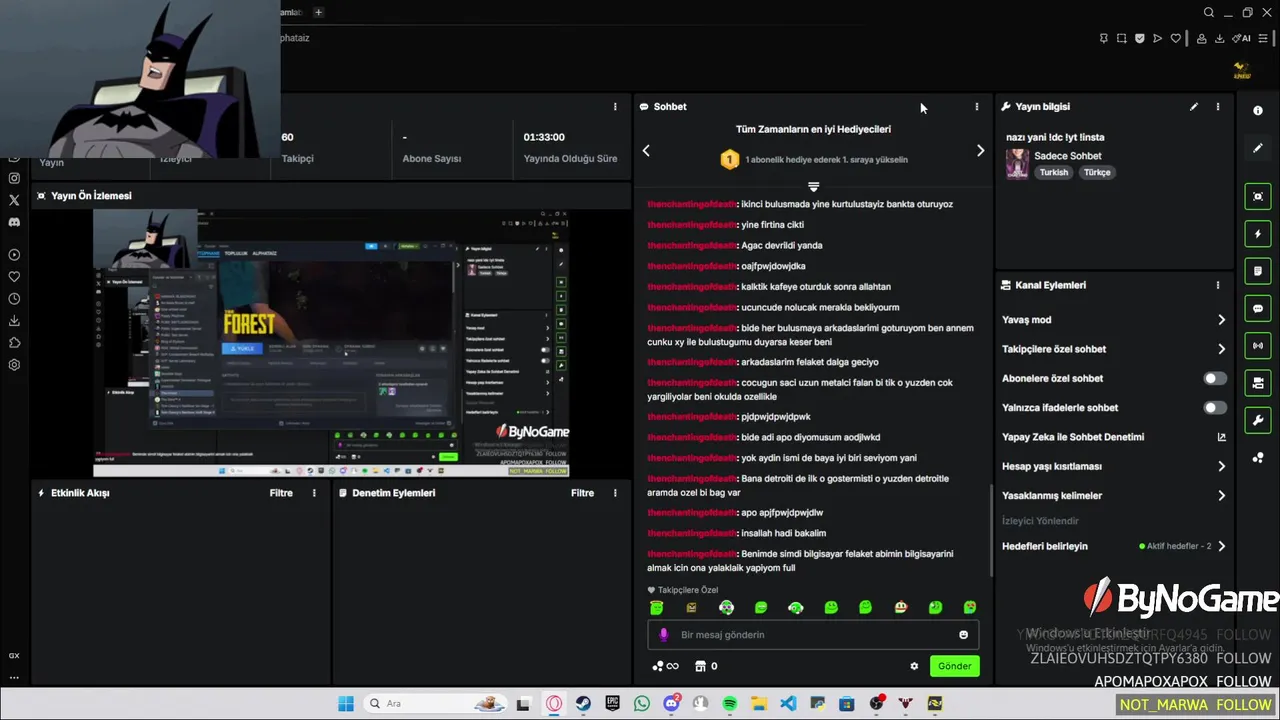This screenshot has height=720, width=1280.
Task: Open Etkinlik Akışı three-dot menu
Action: tap(314, 493)
